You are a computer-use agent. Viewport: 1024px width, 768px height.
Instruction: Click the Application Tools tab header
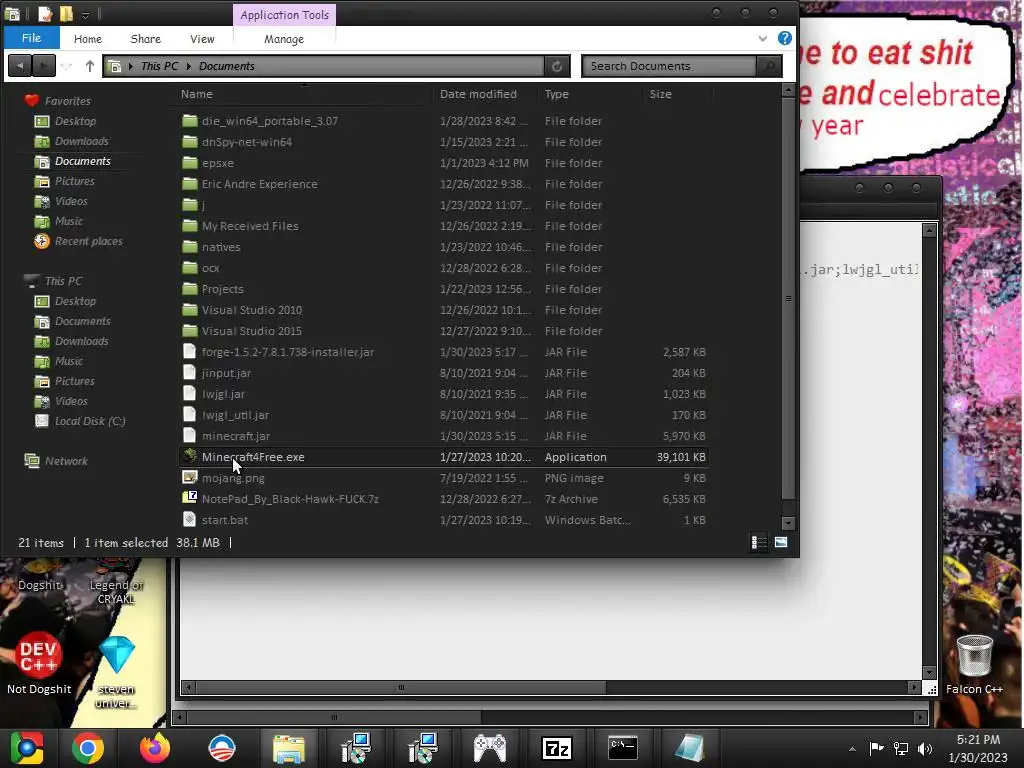(x=284, y=14)
